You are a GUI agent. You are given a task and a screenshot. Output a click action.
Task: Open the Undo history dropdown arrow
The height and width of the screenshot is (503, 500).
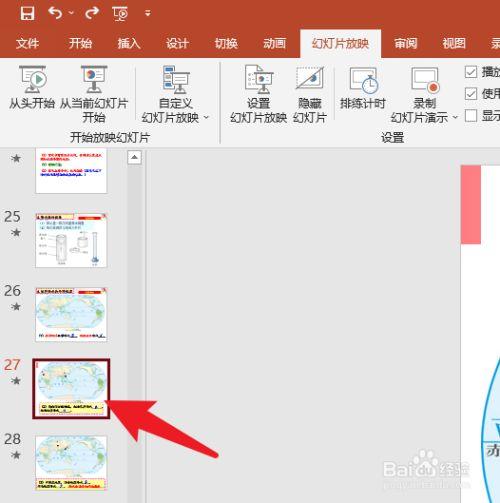[x=71, y=13]
